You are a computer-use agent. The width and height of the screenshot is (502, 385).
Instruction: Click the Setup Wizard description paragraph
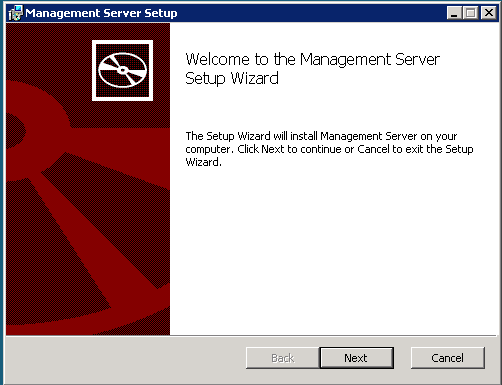329,149
